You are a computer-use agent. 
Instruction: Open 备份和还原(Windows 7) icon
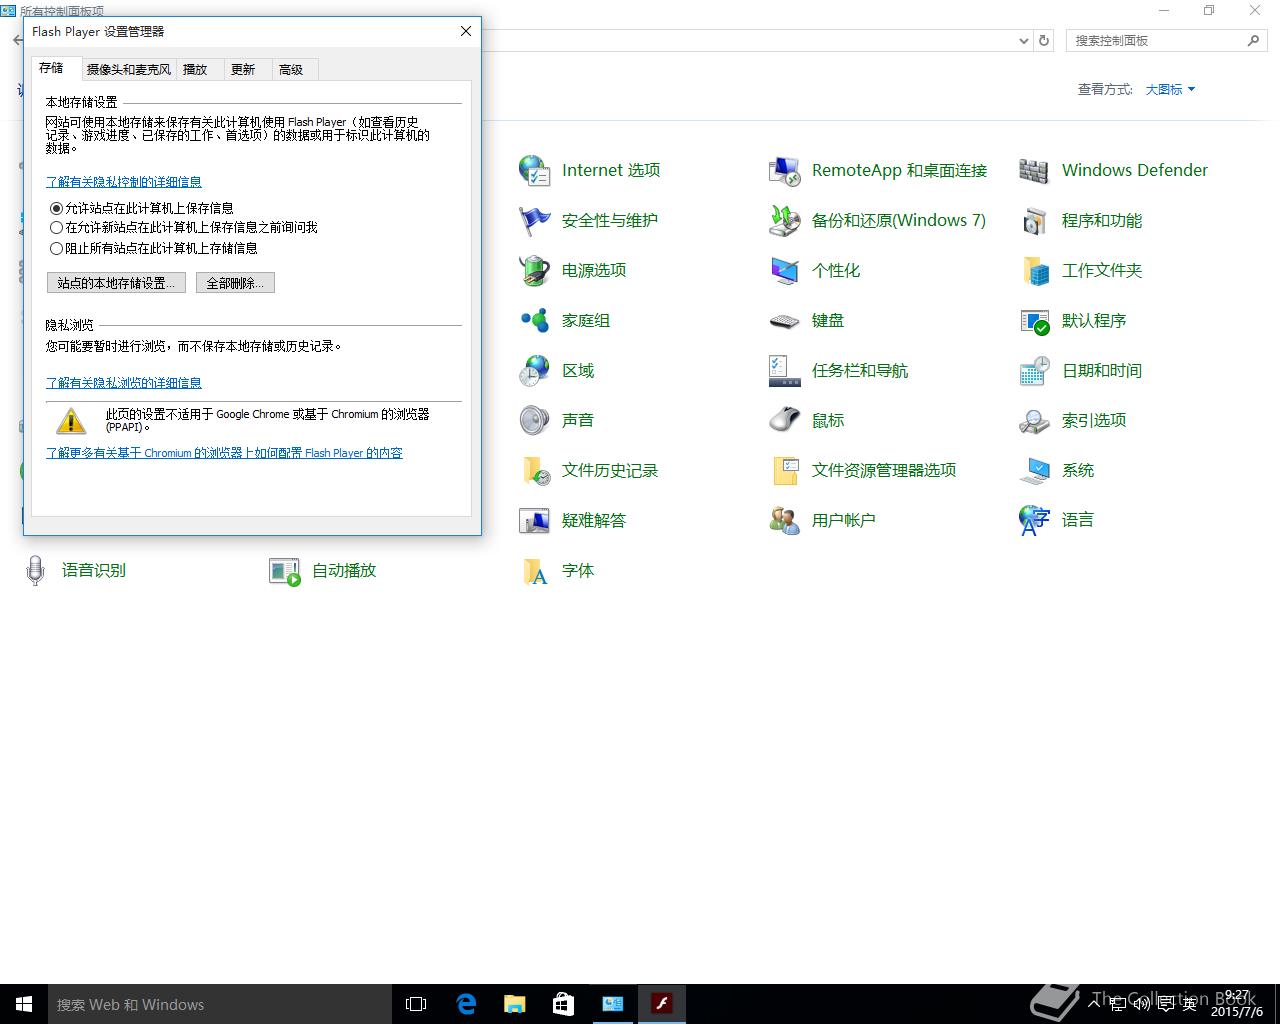(784, 220)
